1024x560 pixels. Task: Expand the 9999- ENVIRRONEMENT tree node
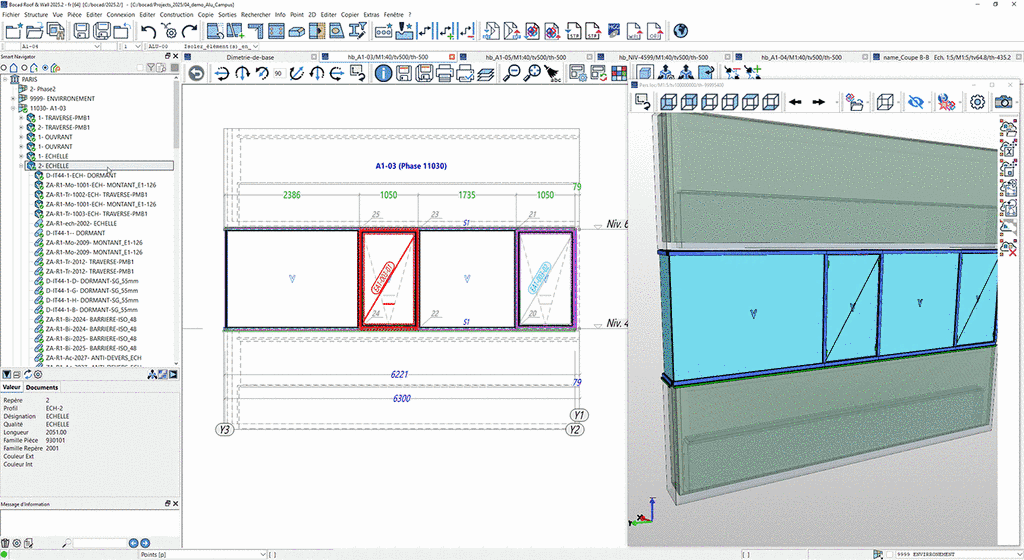[13, 98]
